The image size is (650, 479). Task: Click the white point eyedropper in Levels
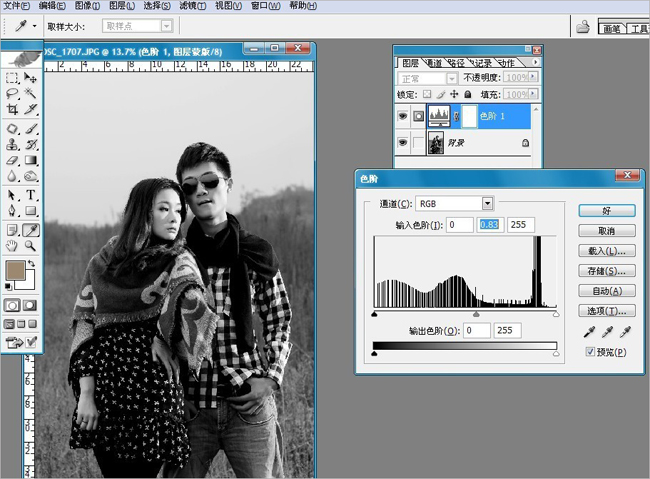pos(625,331)
